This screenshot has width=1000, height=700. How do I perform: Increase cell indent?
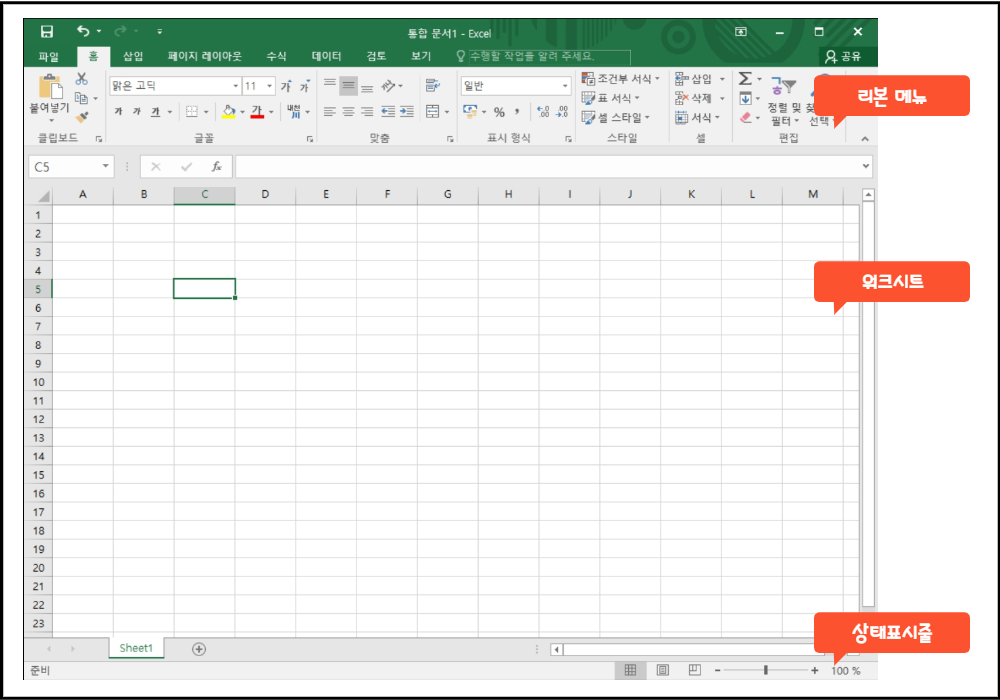tap(407, 112)
